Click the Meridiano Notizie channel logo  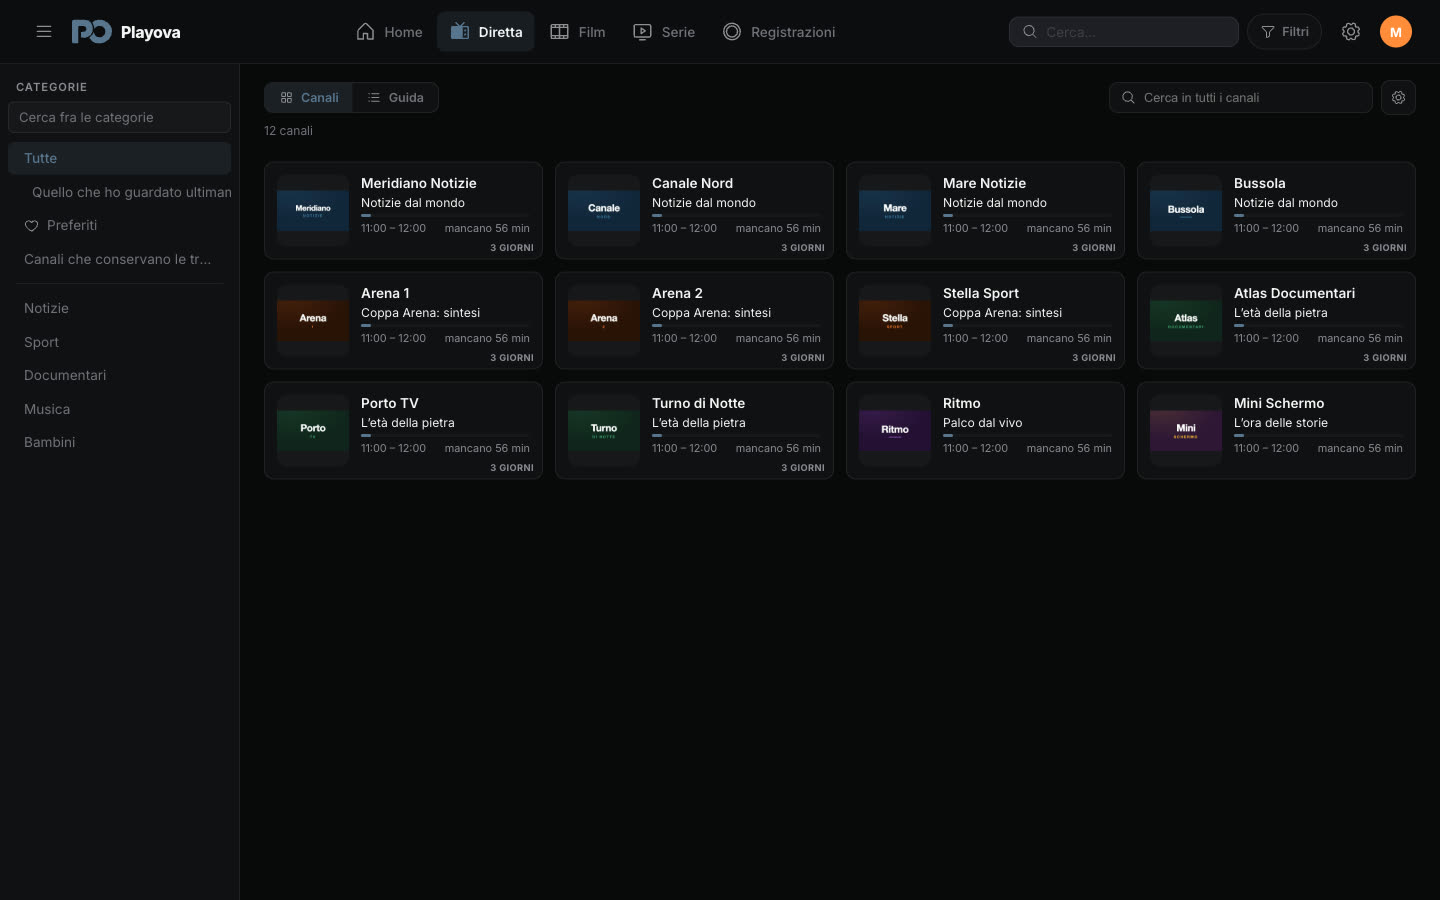(313, 210)
